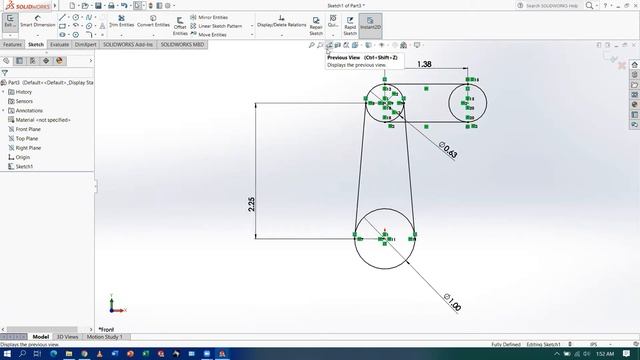Switch to the Sketch tab

point(36,44)
